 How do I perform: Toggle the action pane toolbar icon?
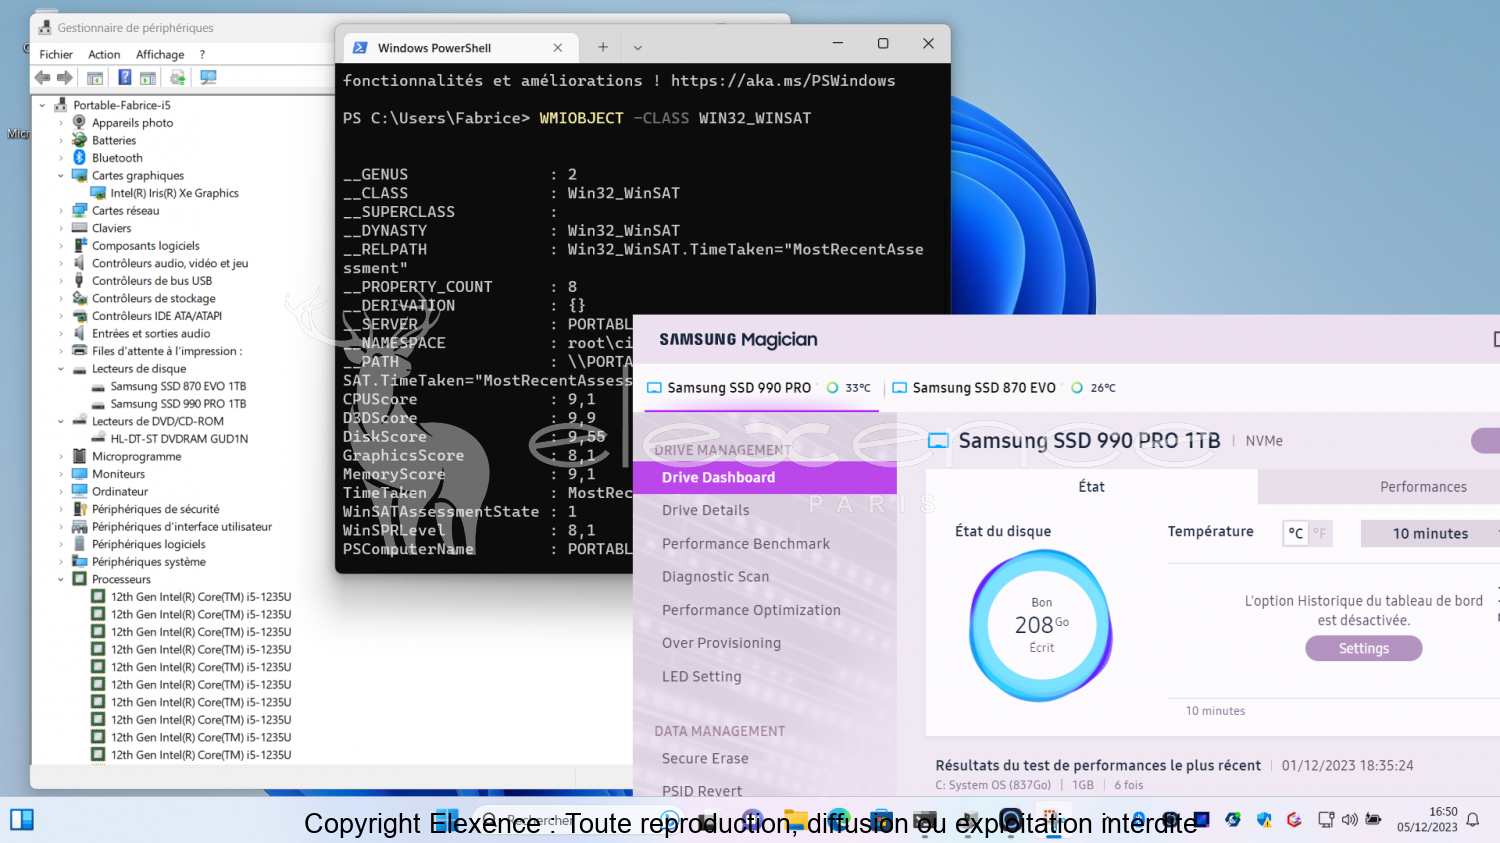148,78
